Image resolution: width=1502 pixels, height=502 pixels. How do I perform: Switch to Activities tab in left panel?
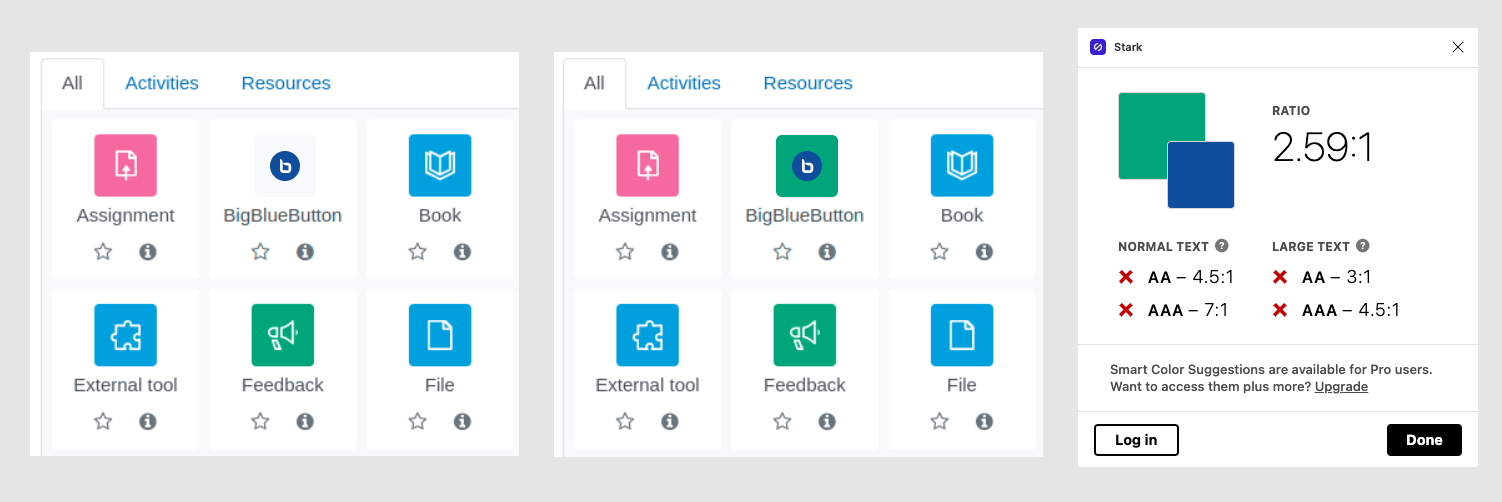pos(162,83)
